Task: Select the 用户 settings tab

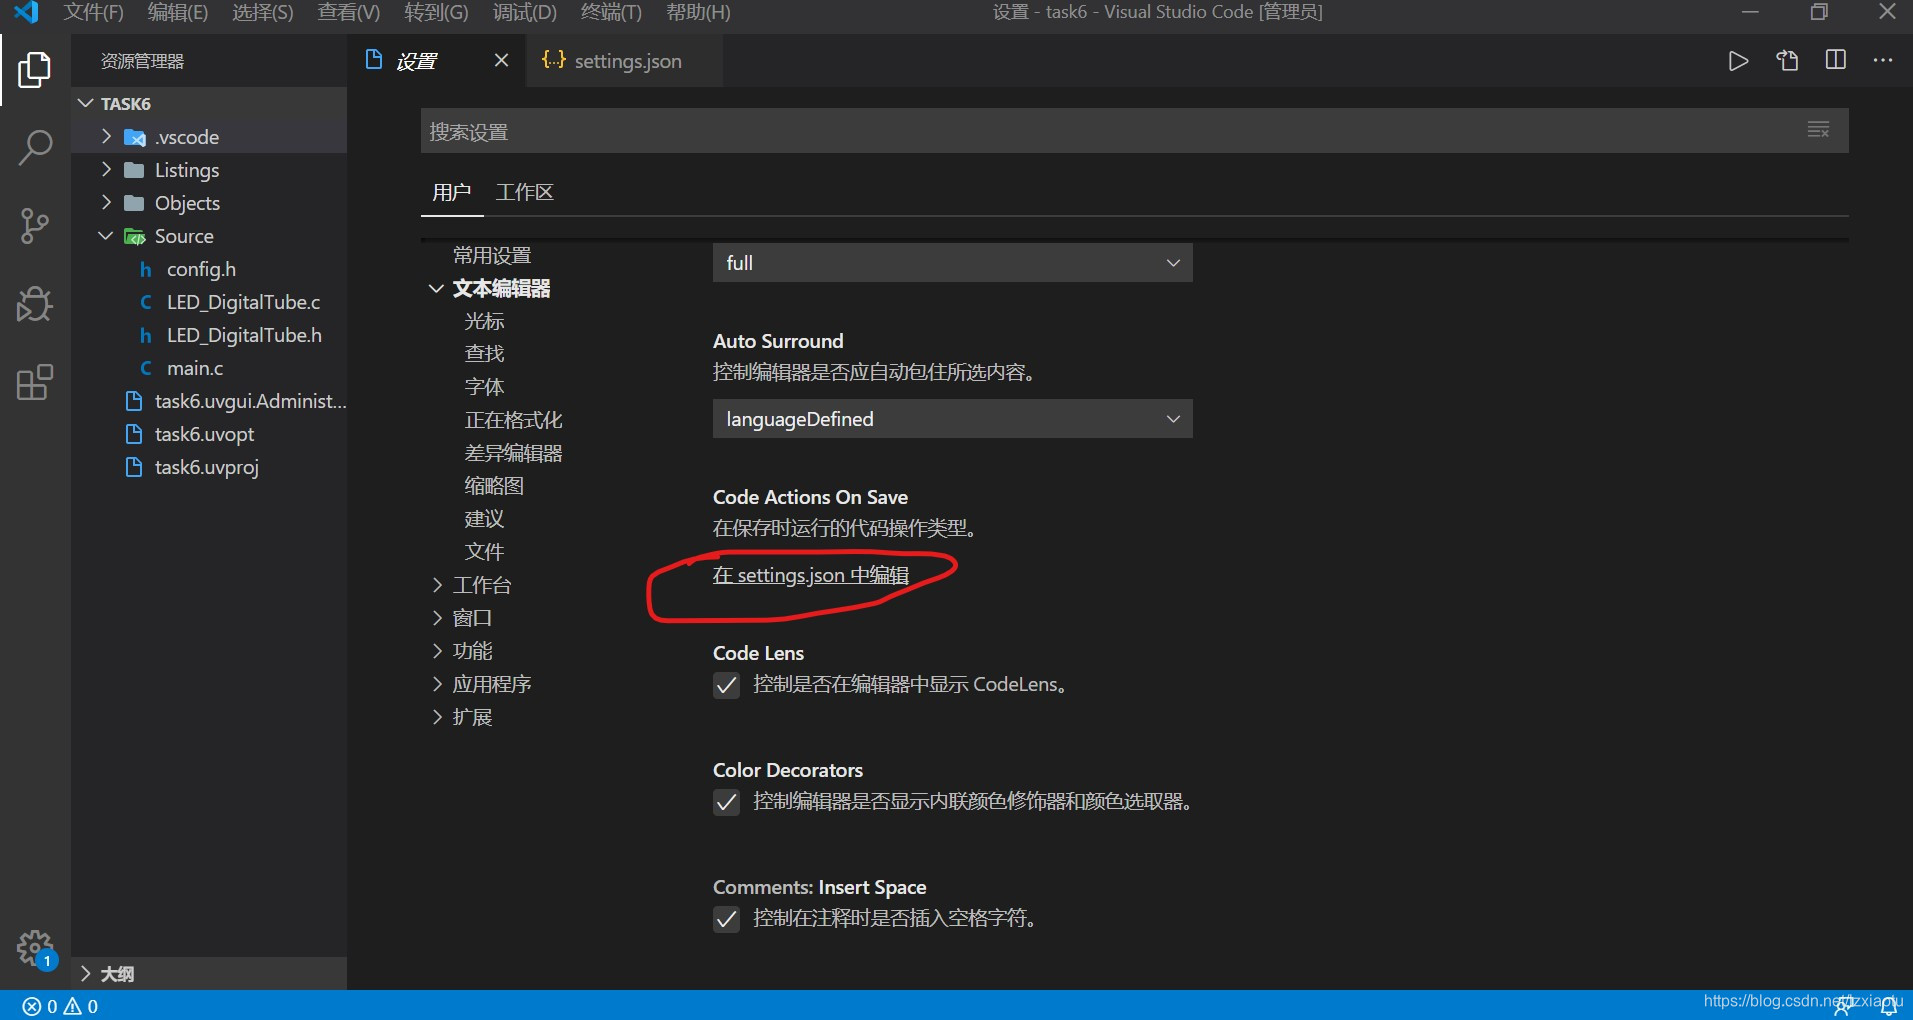Action: (452, 192)
